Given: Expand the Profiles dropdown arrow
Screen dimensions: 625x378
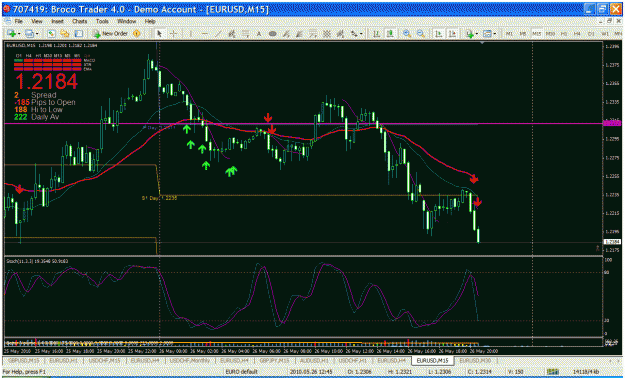Looking at the screenshot, I should [36, 34].
